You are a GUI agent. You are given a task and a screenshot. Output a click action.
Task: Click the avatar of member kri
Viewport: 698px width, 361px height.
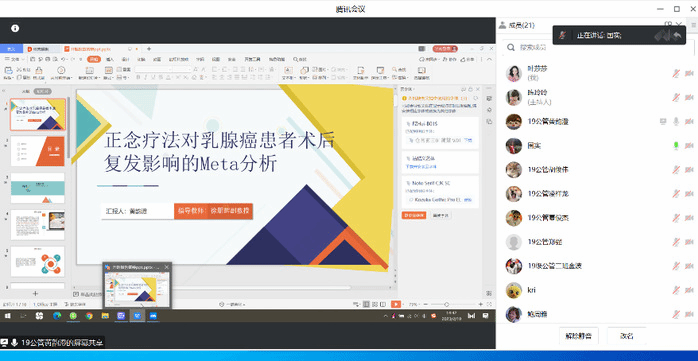coord(514,290)
